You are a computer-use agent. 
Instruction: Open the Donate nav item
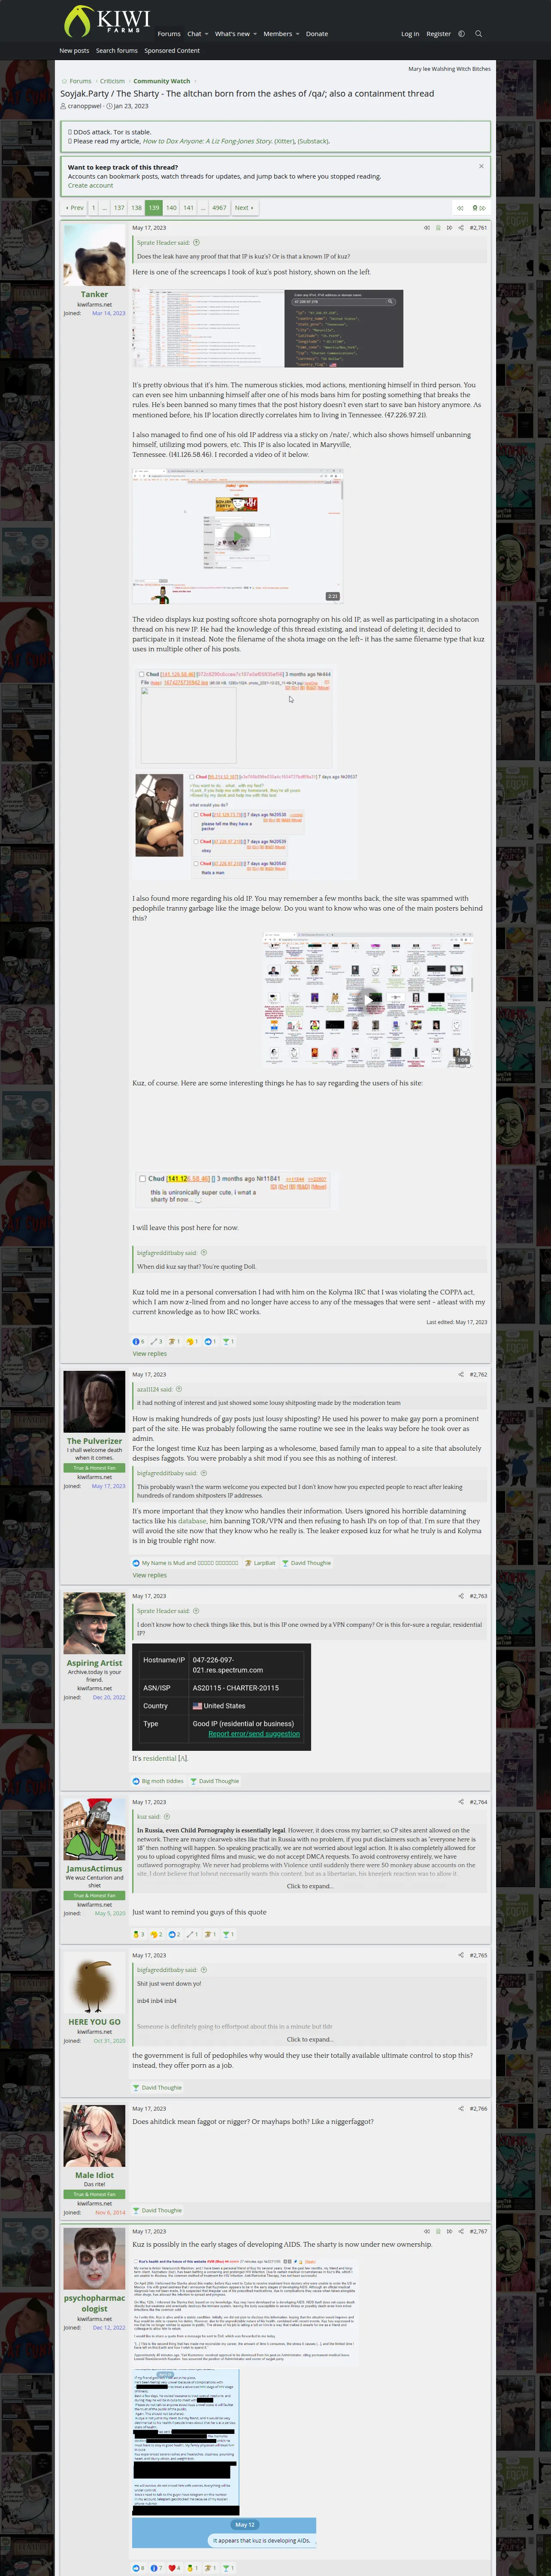pos(317,34)
